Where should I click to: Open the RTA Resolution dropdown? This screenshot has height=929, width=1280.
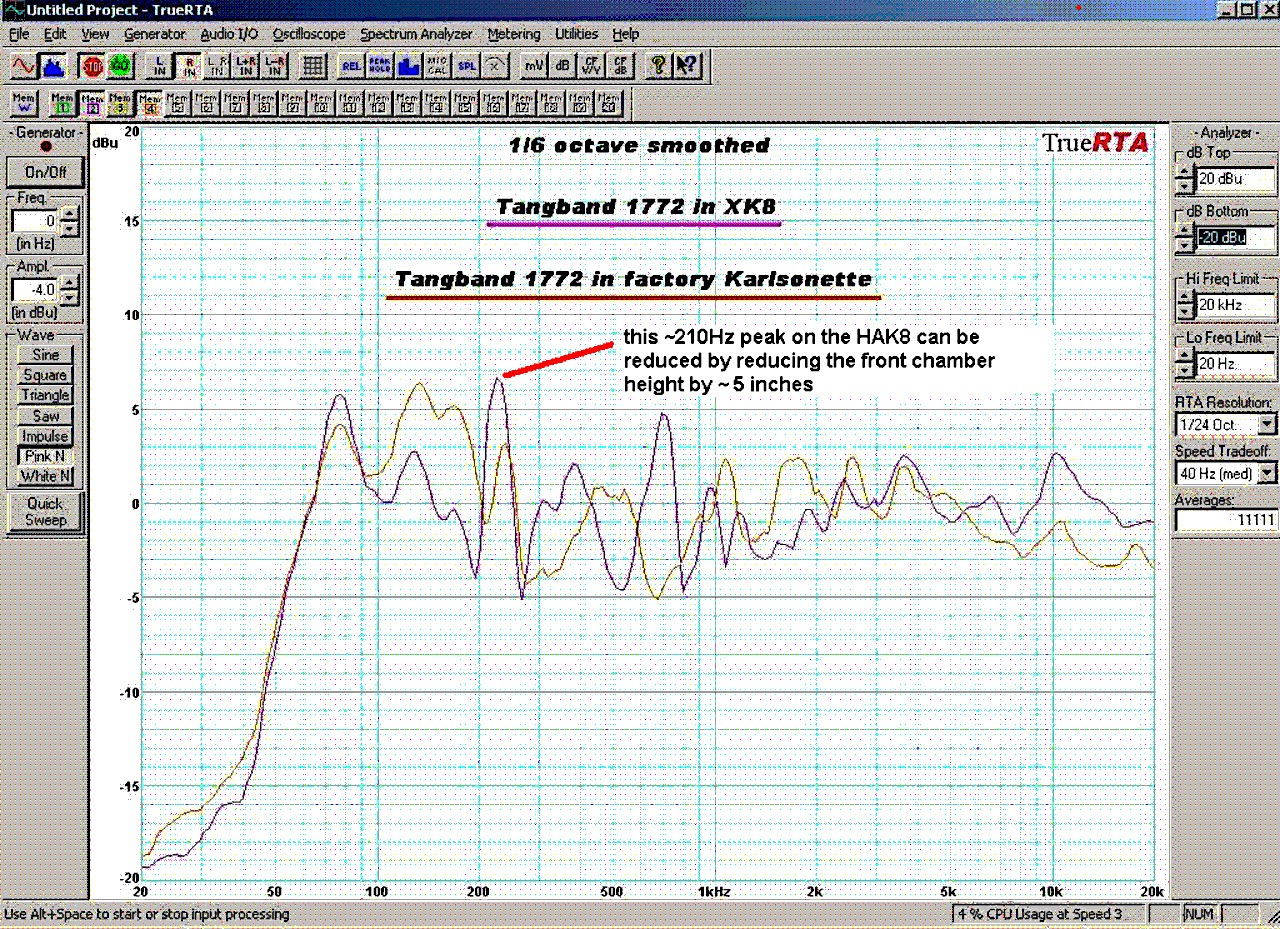coord(1267,425)
